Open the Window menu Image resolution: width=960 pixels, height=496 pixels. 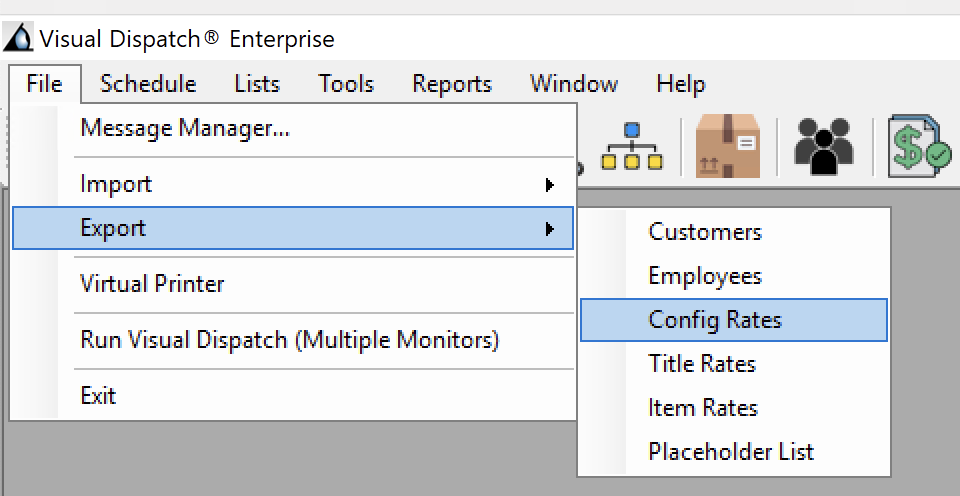[x=574, y=84]
